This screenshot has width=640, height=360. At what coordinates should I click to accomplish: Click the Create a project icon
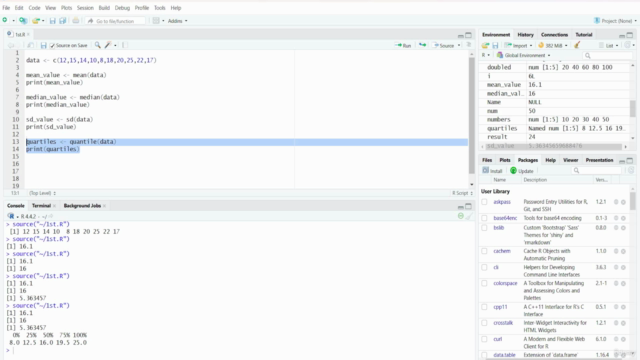click(23, 20)
